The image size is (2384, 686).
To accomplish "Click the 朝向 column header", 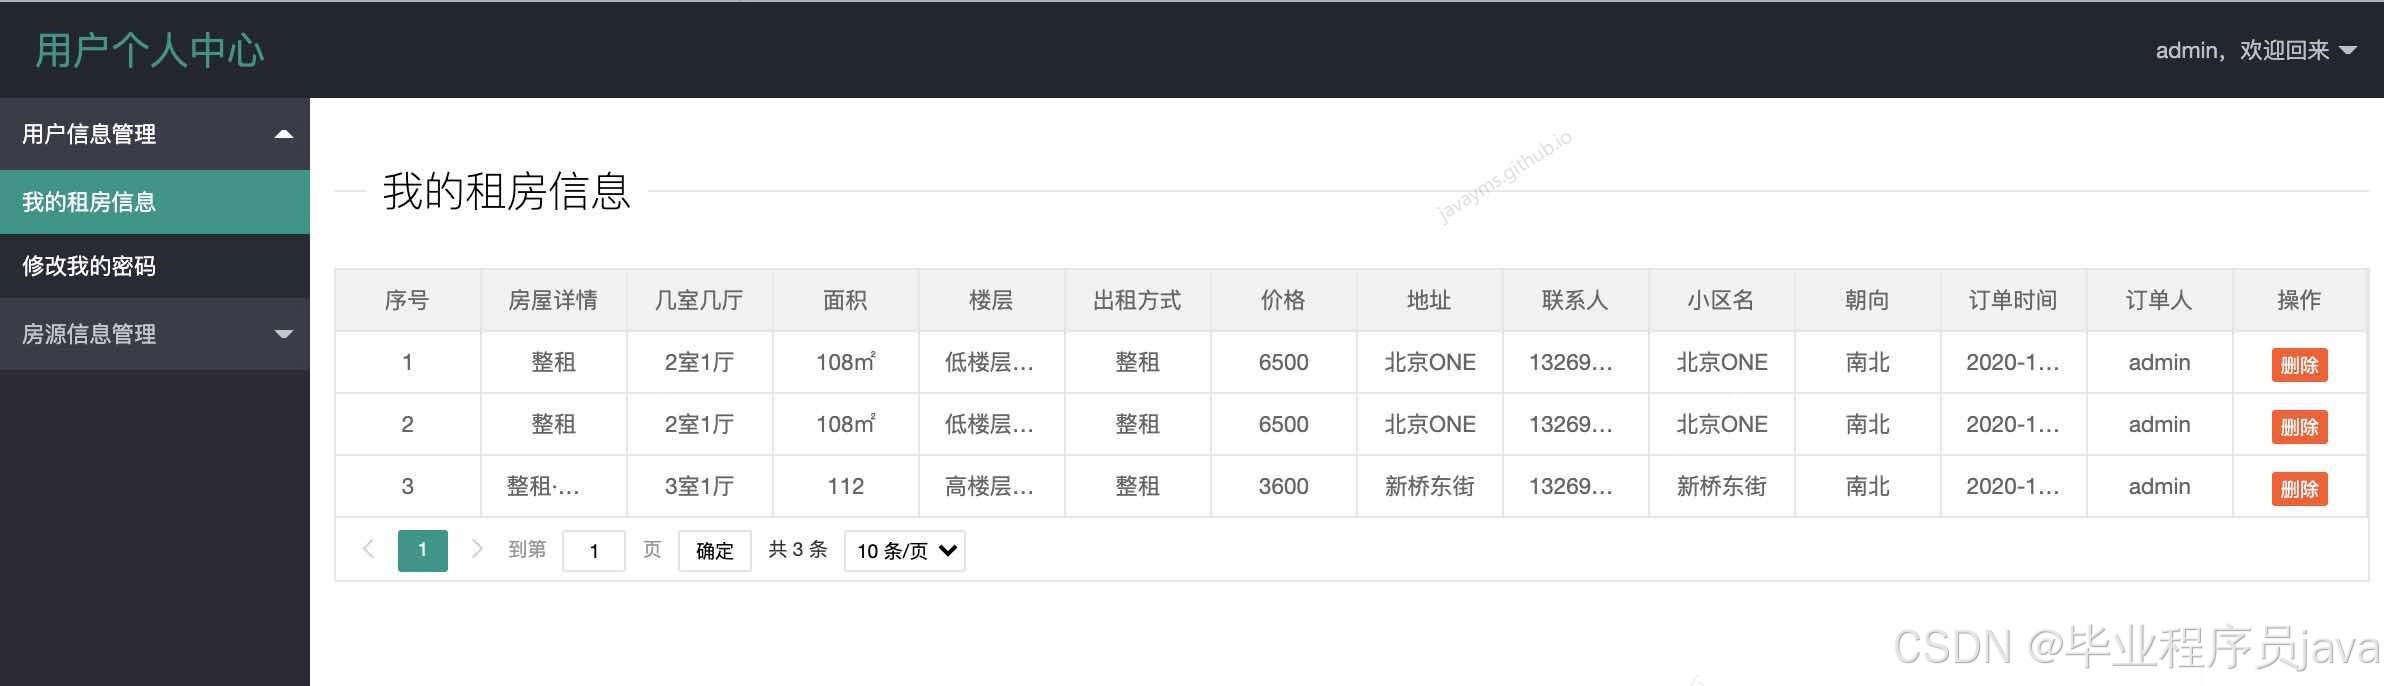I will pos(1867,300).
